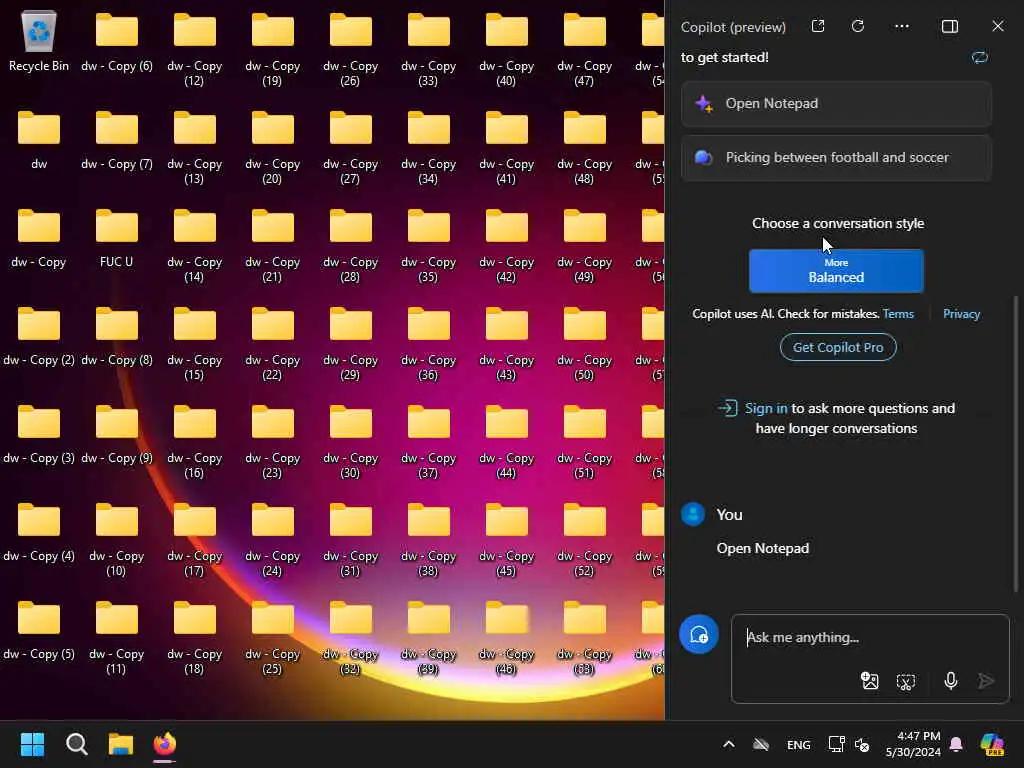The width and height of the screenshot is (1024, 768).
Task: Send the Copilot message
Action: coord(986,681)
